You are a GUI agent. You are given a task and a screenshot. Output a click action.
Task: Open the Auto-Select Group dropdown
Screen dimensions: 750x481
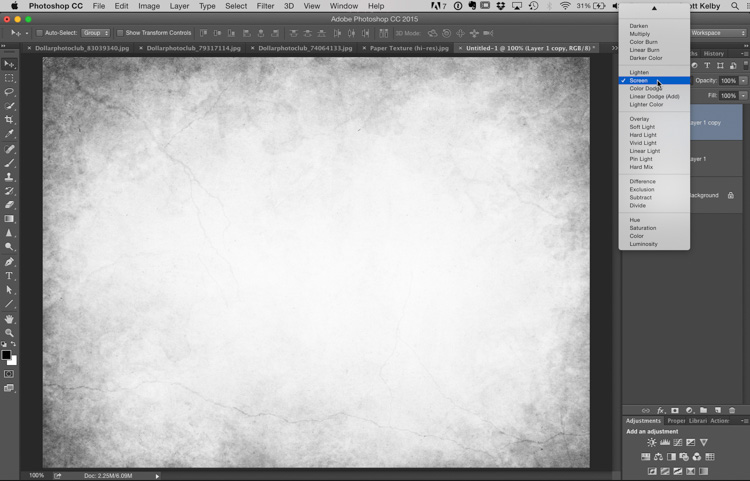click(x=96, y=33)
